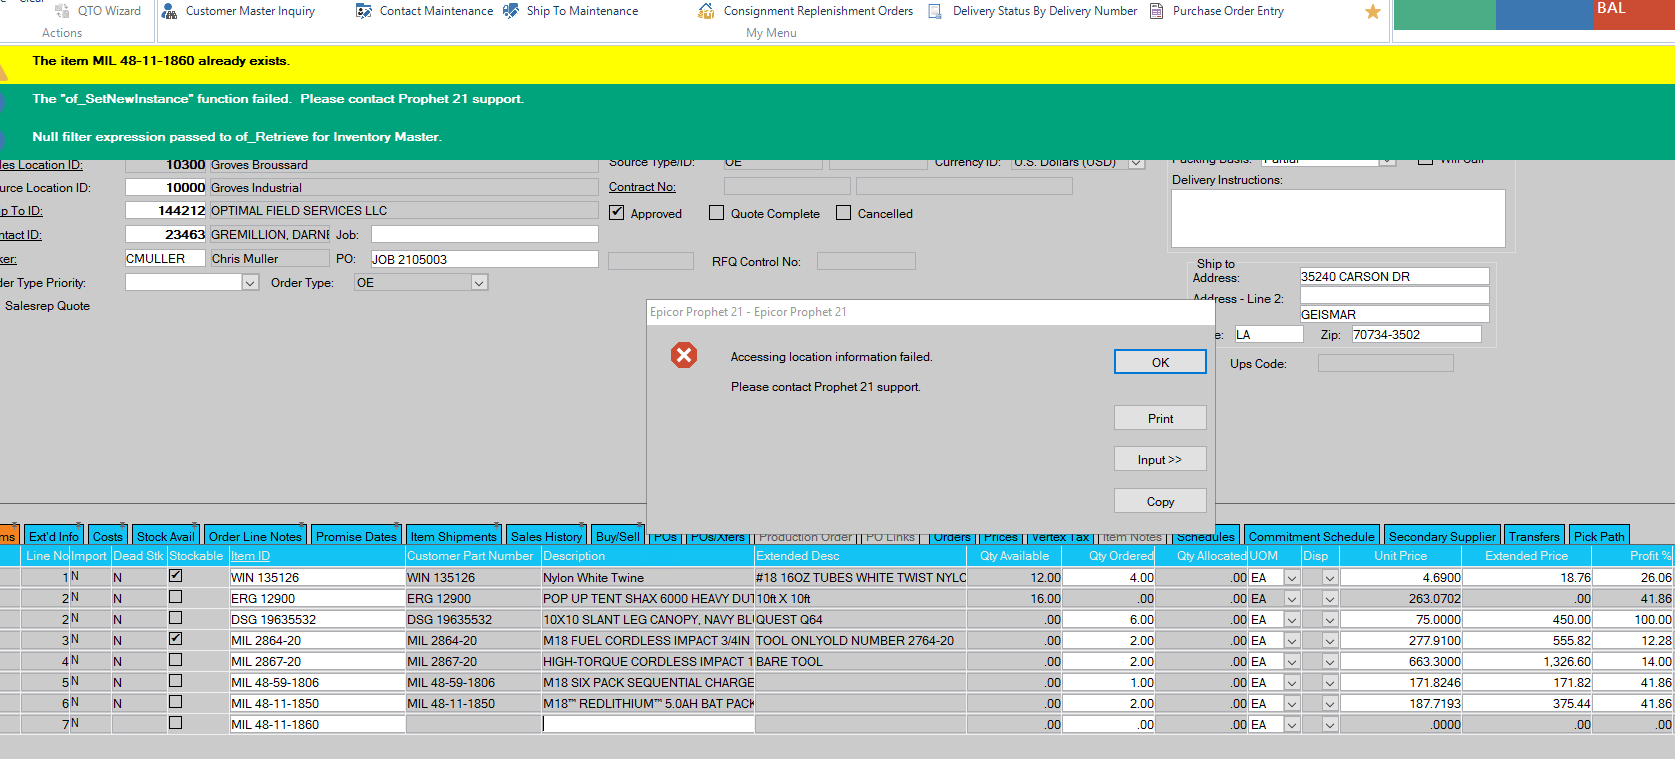The image size is (1675, 759).
Task: Launch Ship To Maintenance icon
Action: click(511, 11)
